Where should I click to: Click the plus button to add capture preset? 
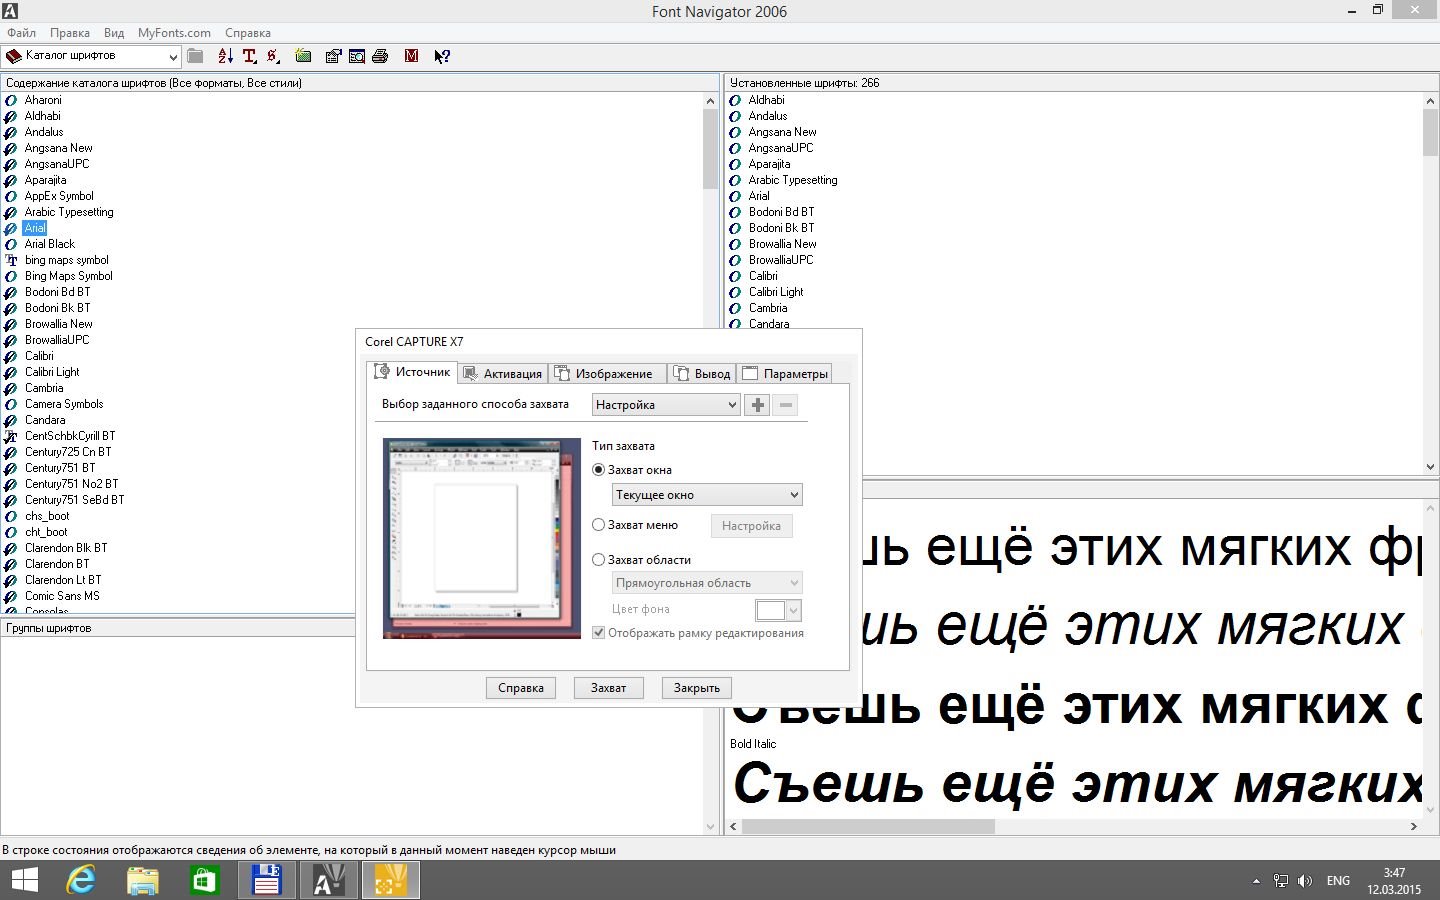pos(757,405)
